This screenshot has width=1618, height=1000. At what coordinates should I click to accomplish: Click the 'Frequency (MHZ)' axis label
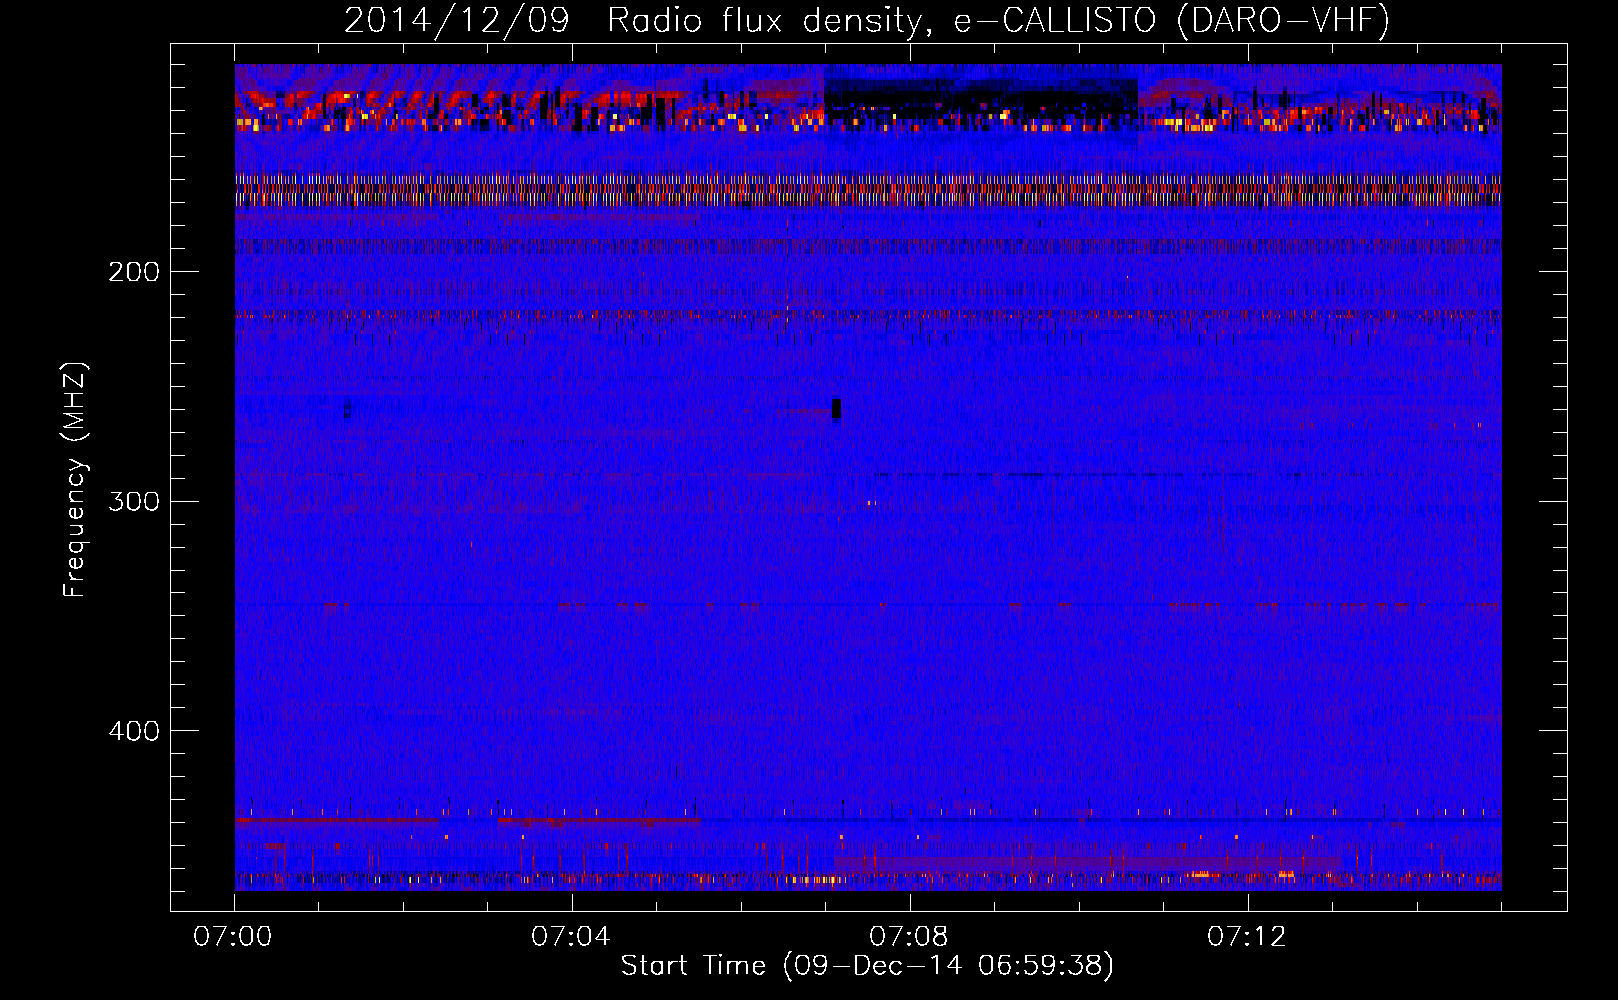tap(75, 480)
